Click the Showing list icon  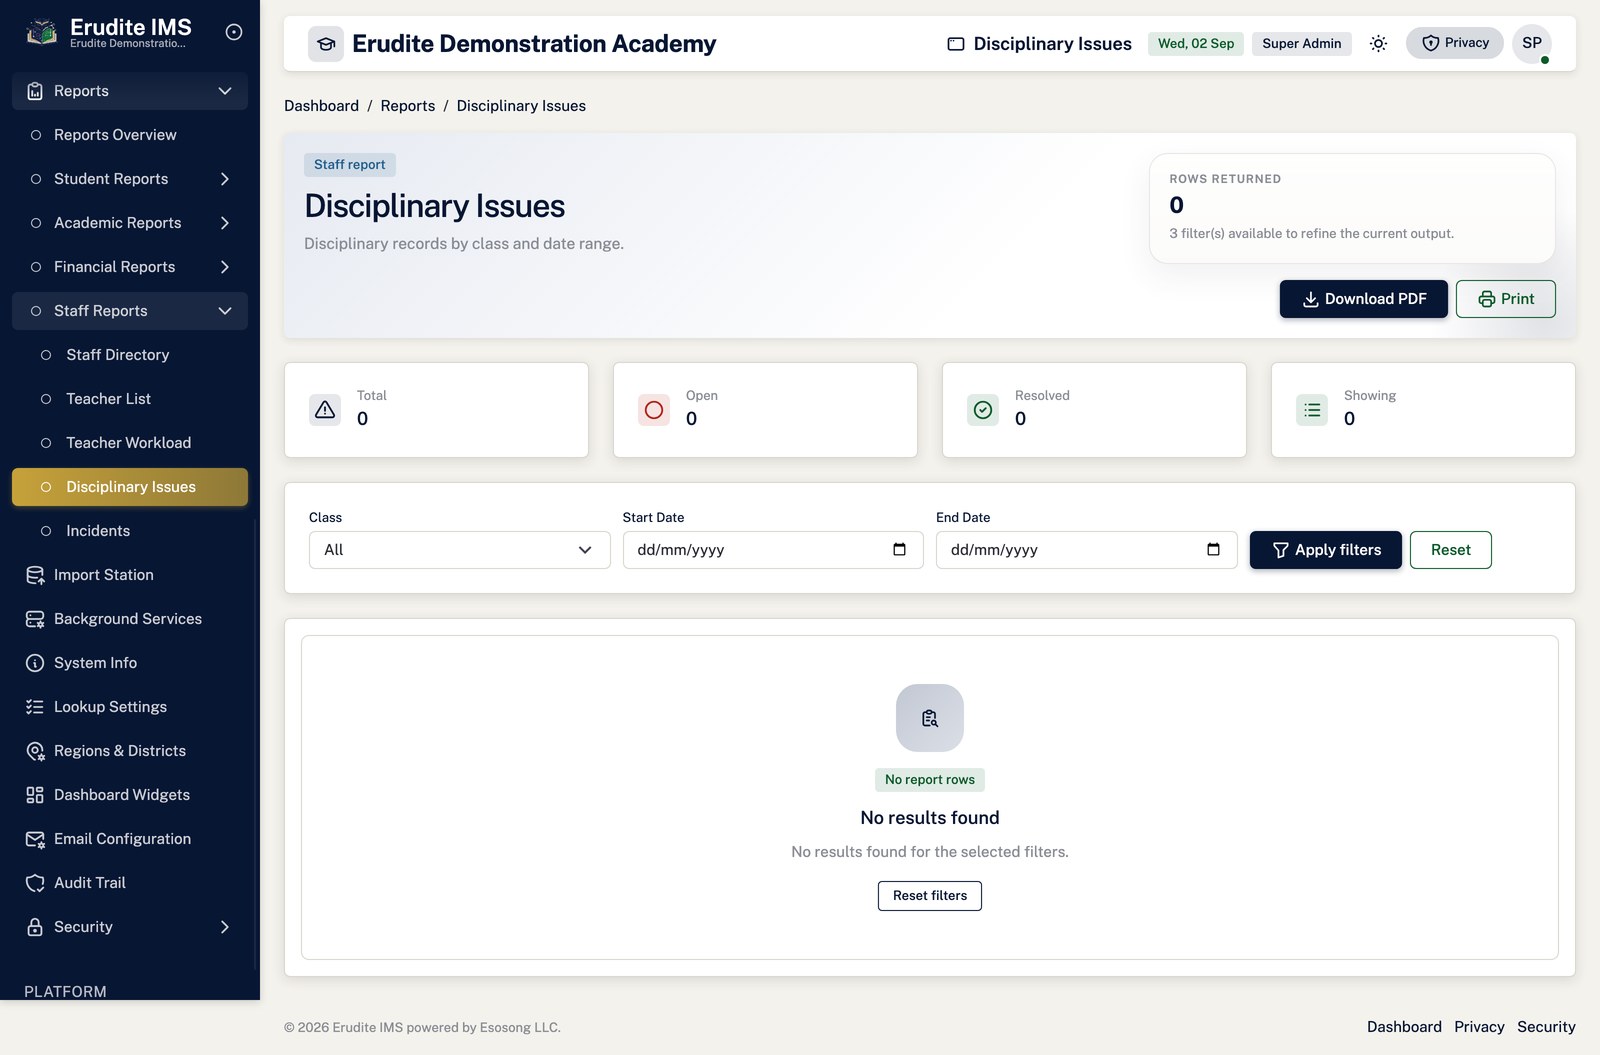point(1312,410)
